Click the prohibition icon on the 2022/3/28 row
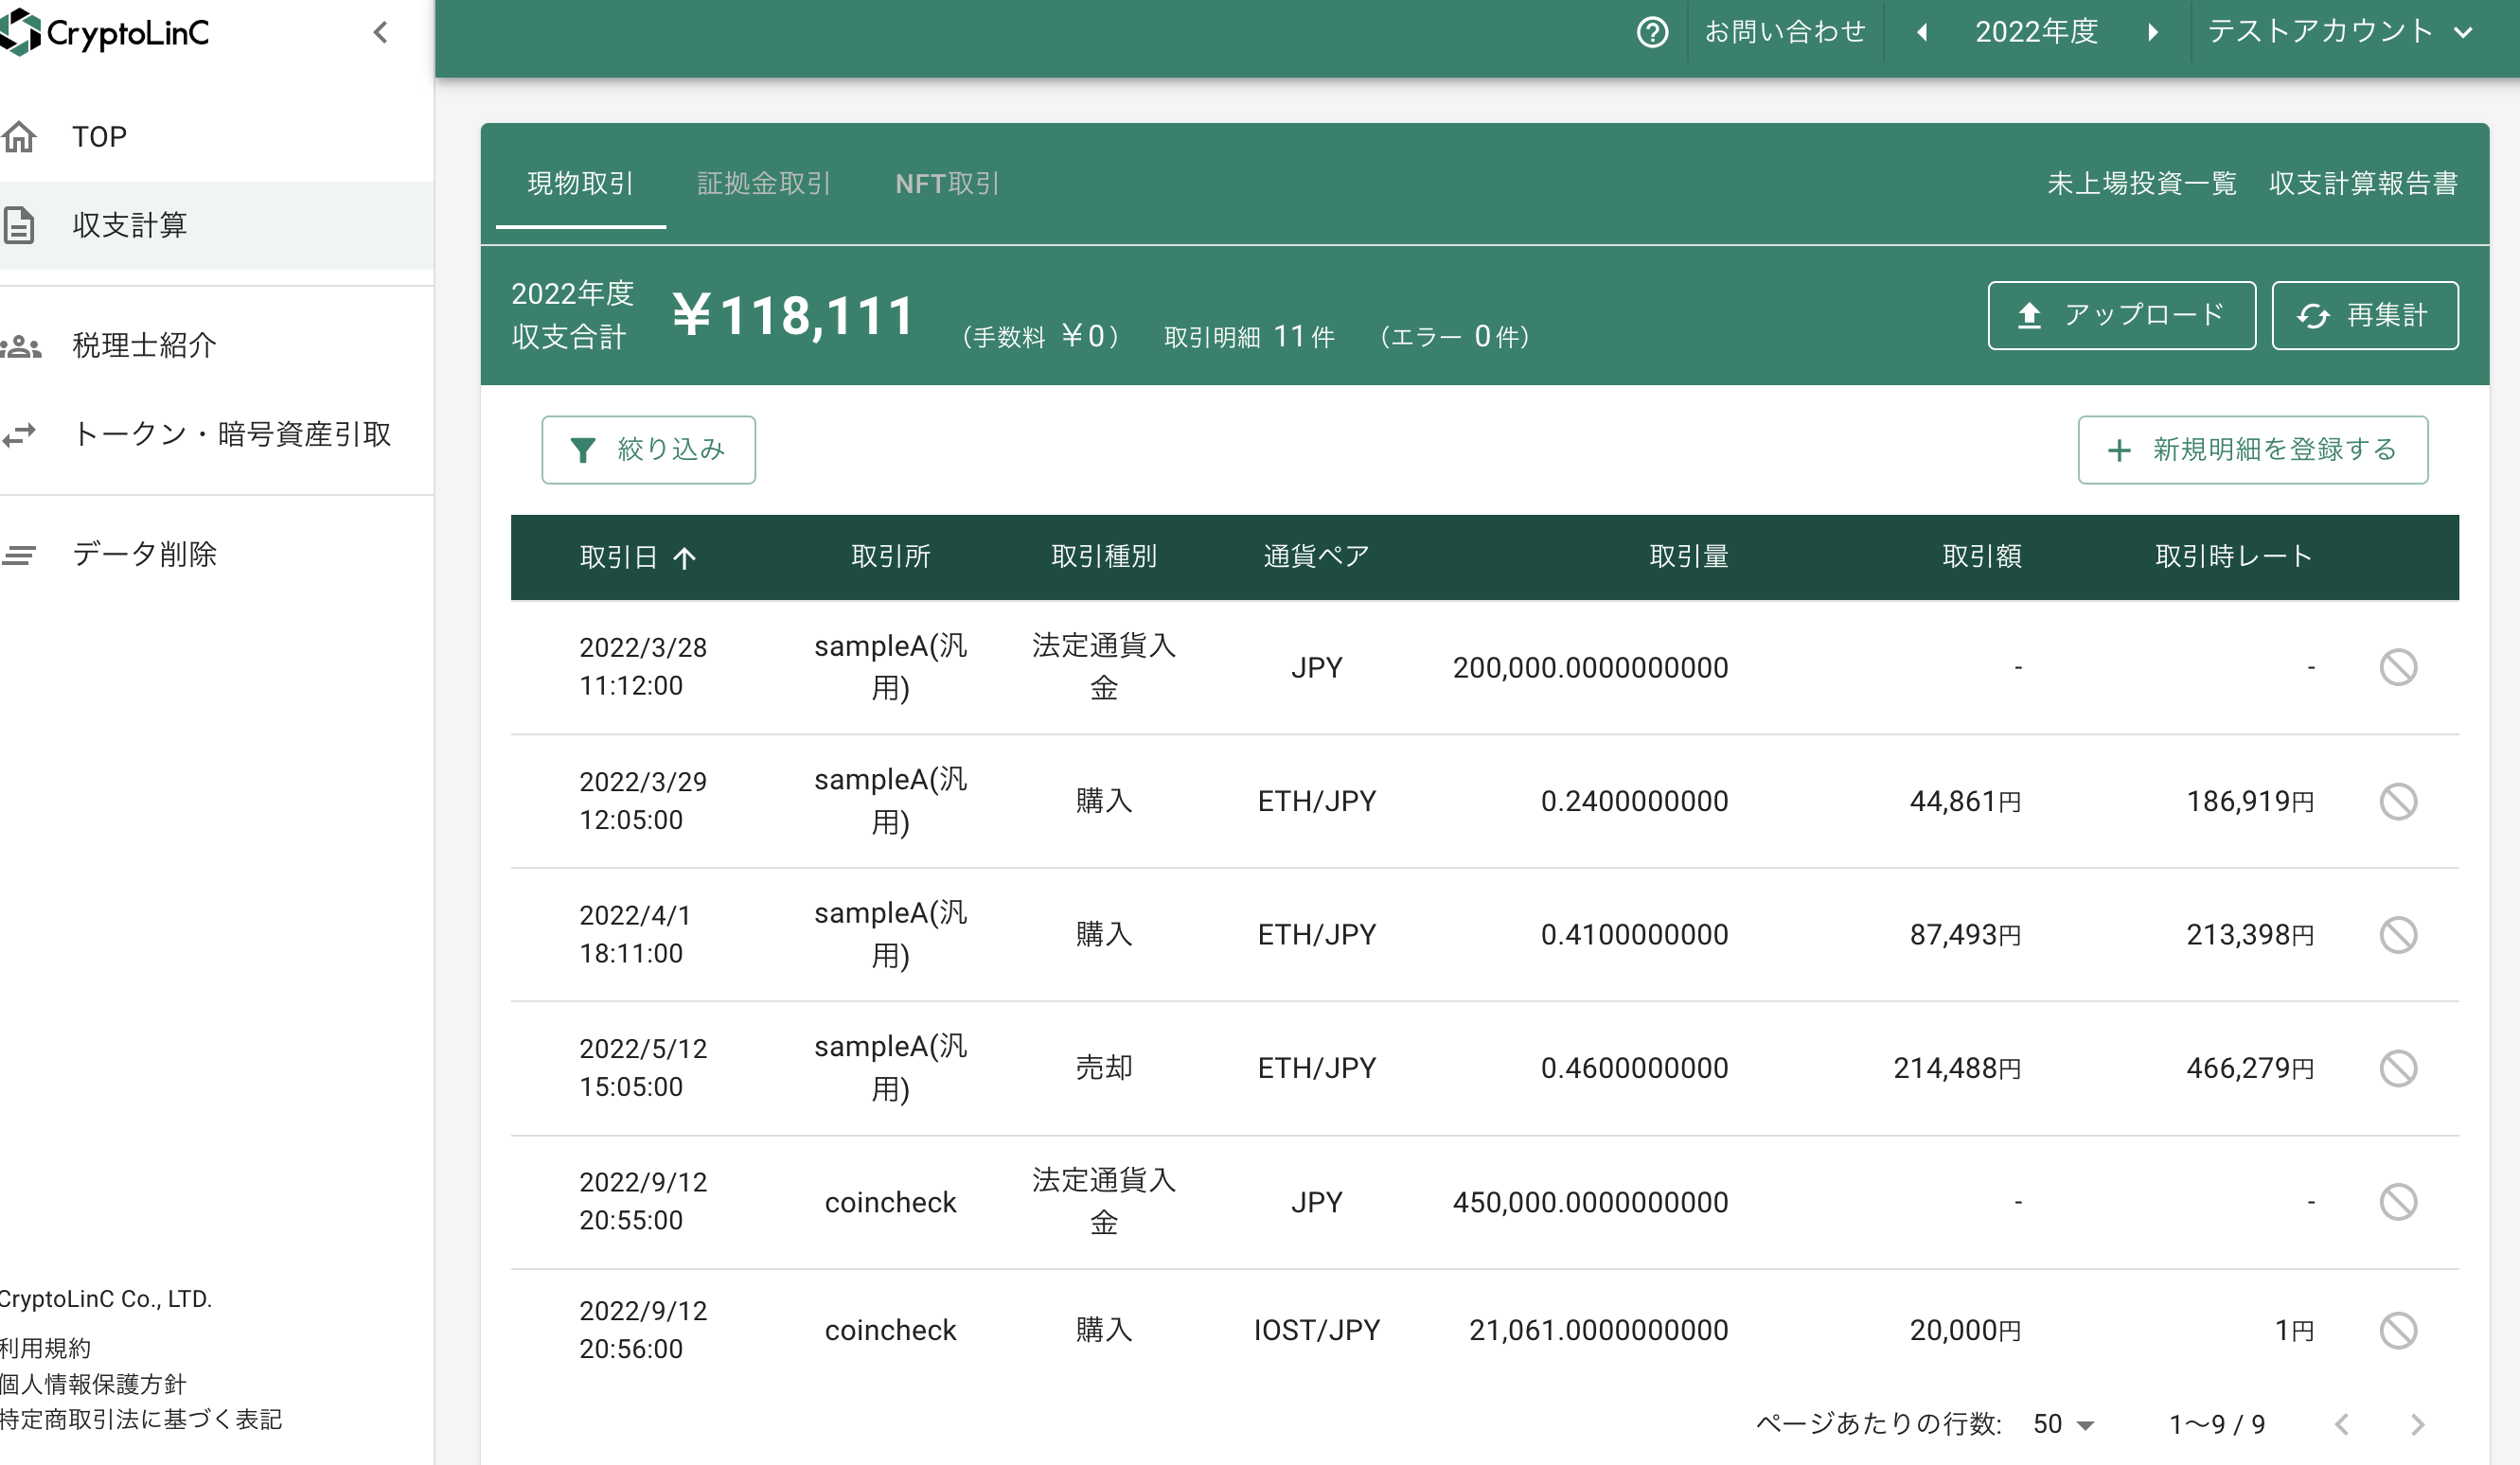Viewport: 2520px width, 1465px height. pyautogui.click(x=2398, y=667)
